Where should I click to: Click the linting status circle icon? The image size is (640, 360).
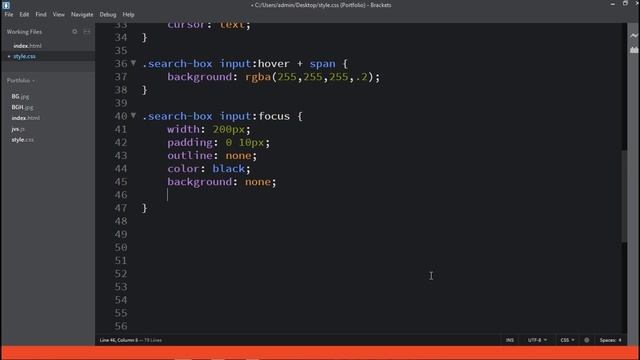587,340
